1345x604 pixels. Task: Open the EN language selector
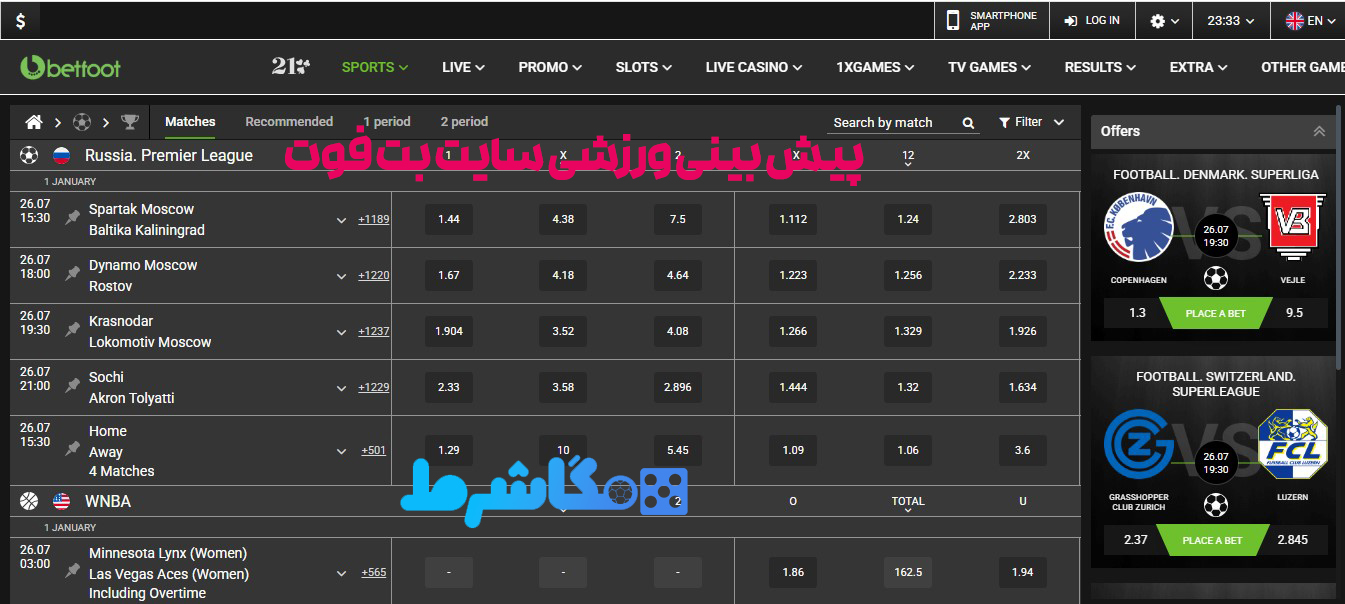(1312, 21)
